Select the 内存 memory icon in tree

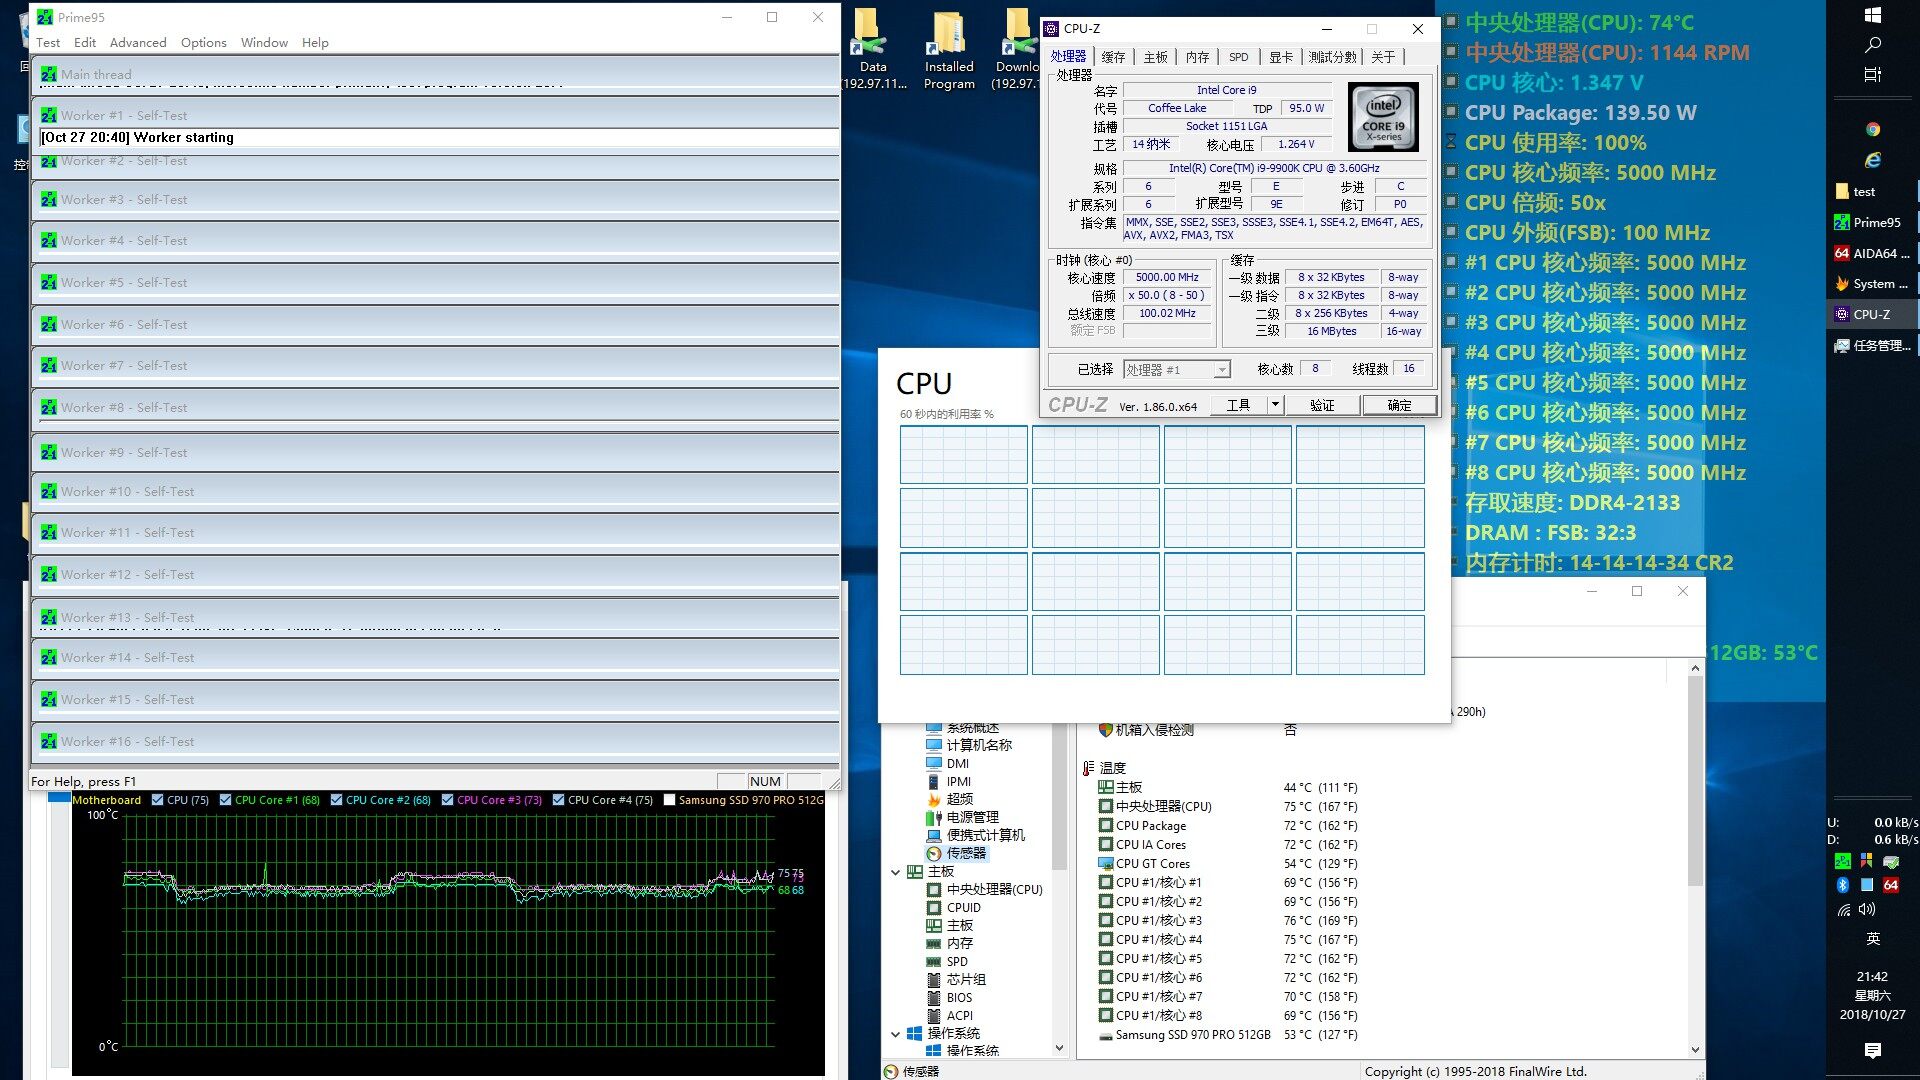(x=934, y=943)
